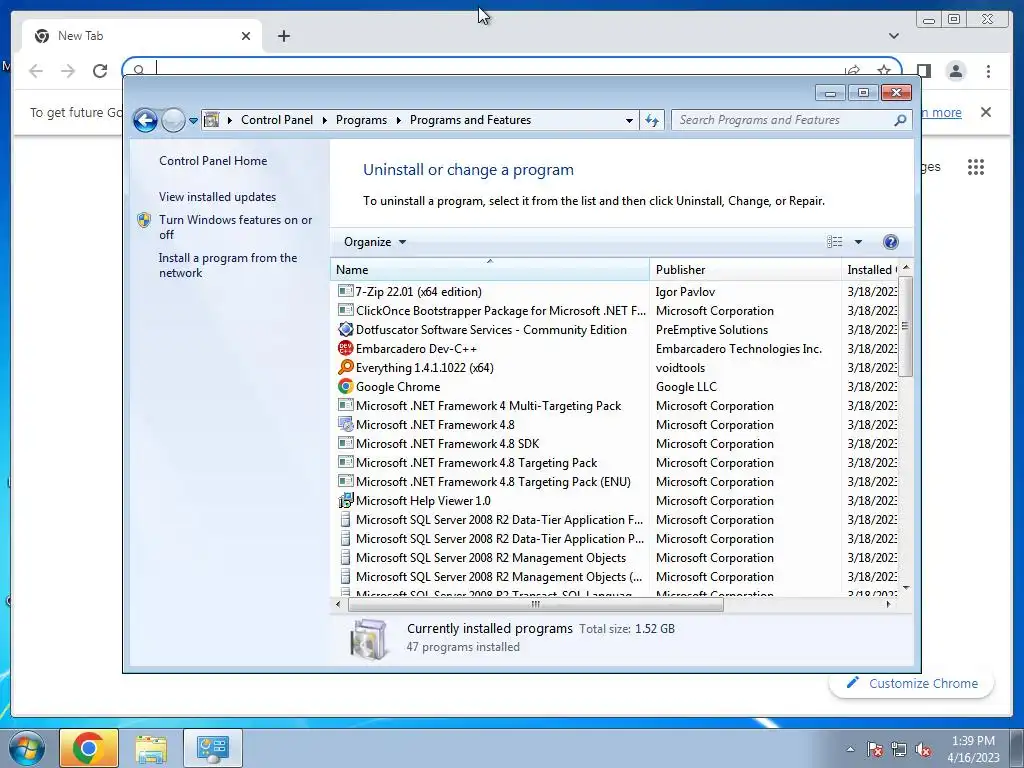Select SQL Server 2008 R2 Data-Tier Application F... row
This screenshot has height=768, width=1024.
(614, 520)
